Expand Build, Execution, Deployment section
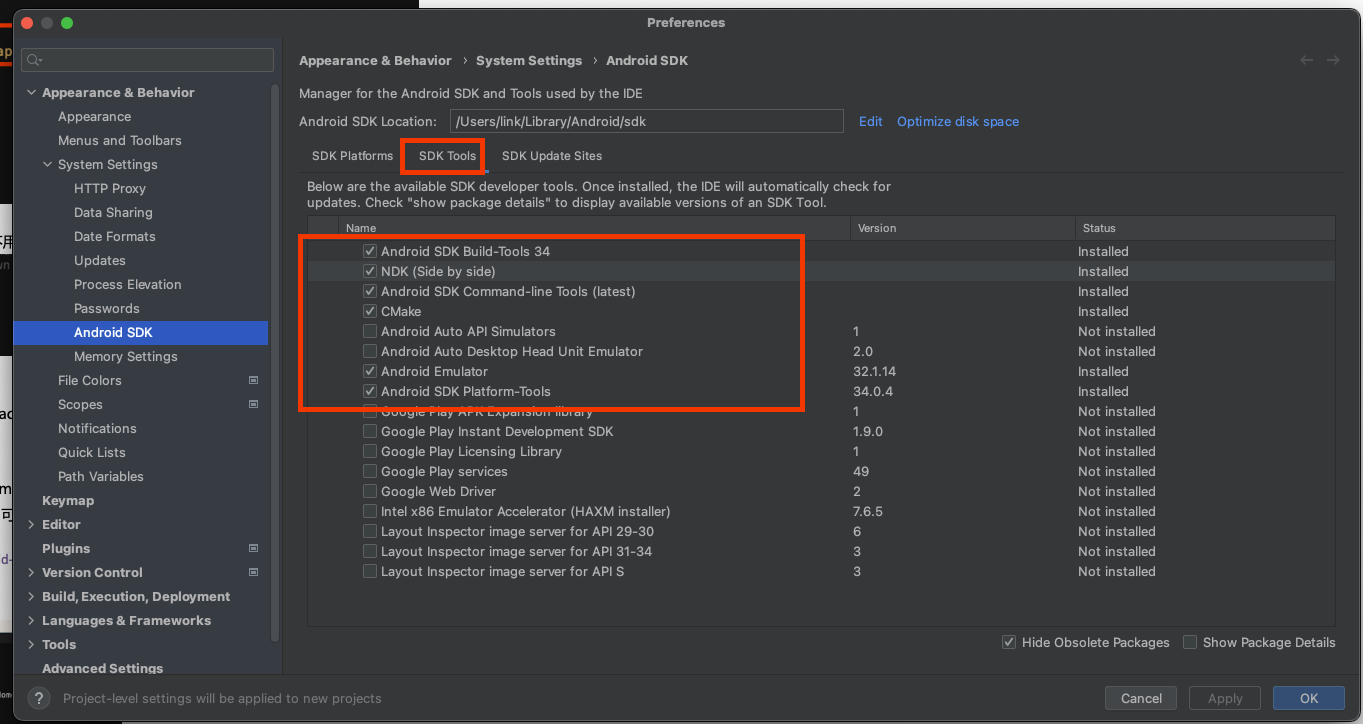1363x724 pixels. pos(32,596)
